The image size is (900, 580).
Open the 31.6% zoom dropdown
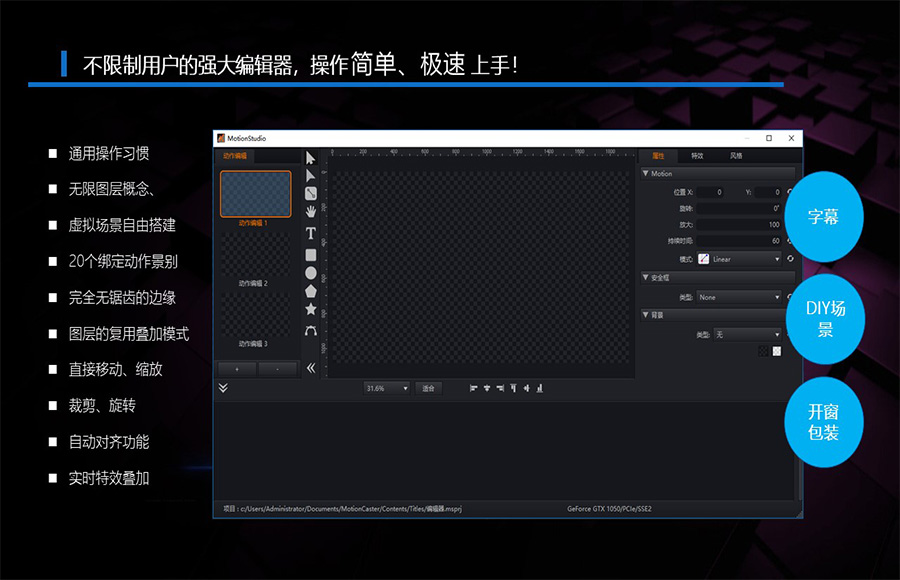387,388
